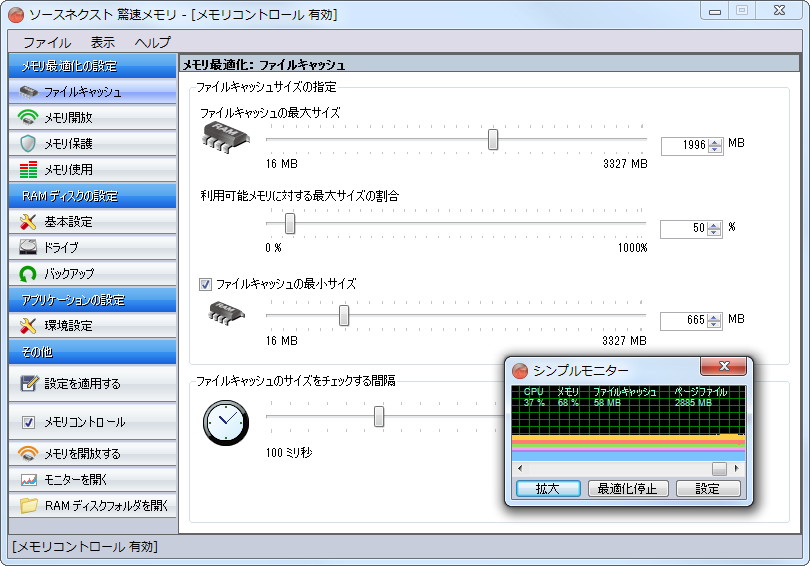Viewport: 810px width, 566px height.
Task: Click the check interval slider thumb
Action: click(379, 416)
